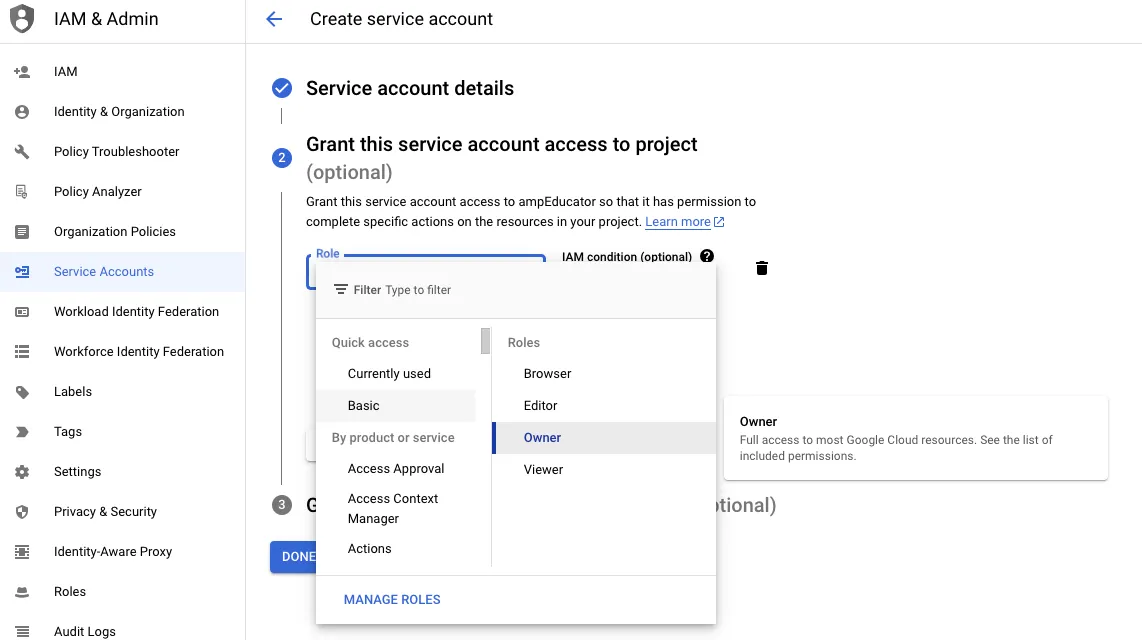This screenshot has height=640, width=1142.
Task: Click the role filter text field
Action: [516, 290]
